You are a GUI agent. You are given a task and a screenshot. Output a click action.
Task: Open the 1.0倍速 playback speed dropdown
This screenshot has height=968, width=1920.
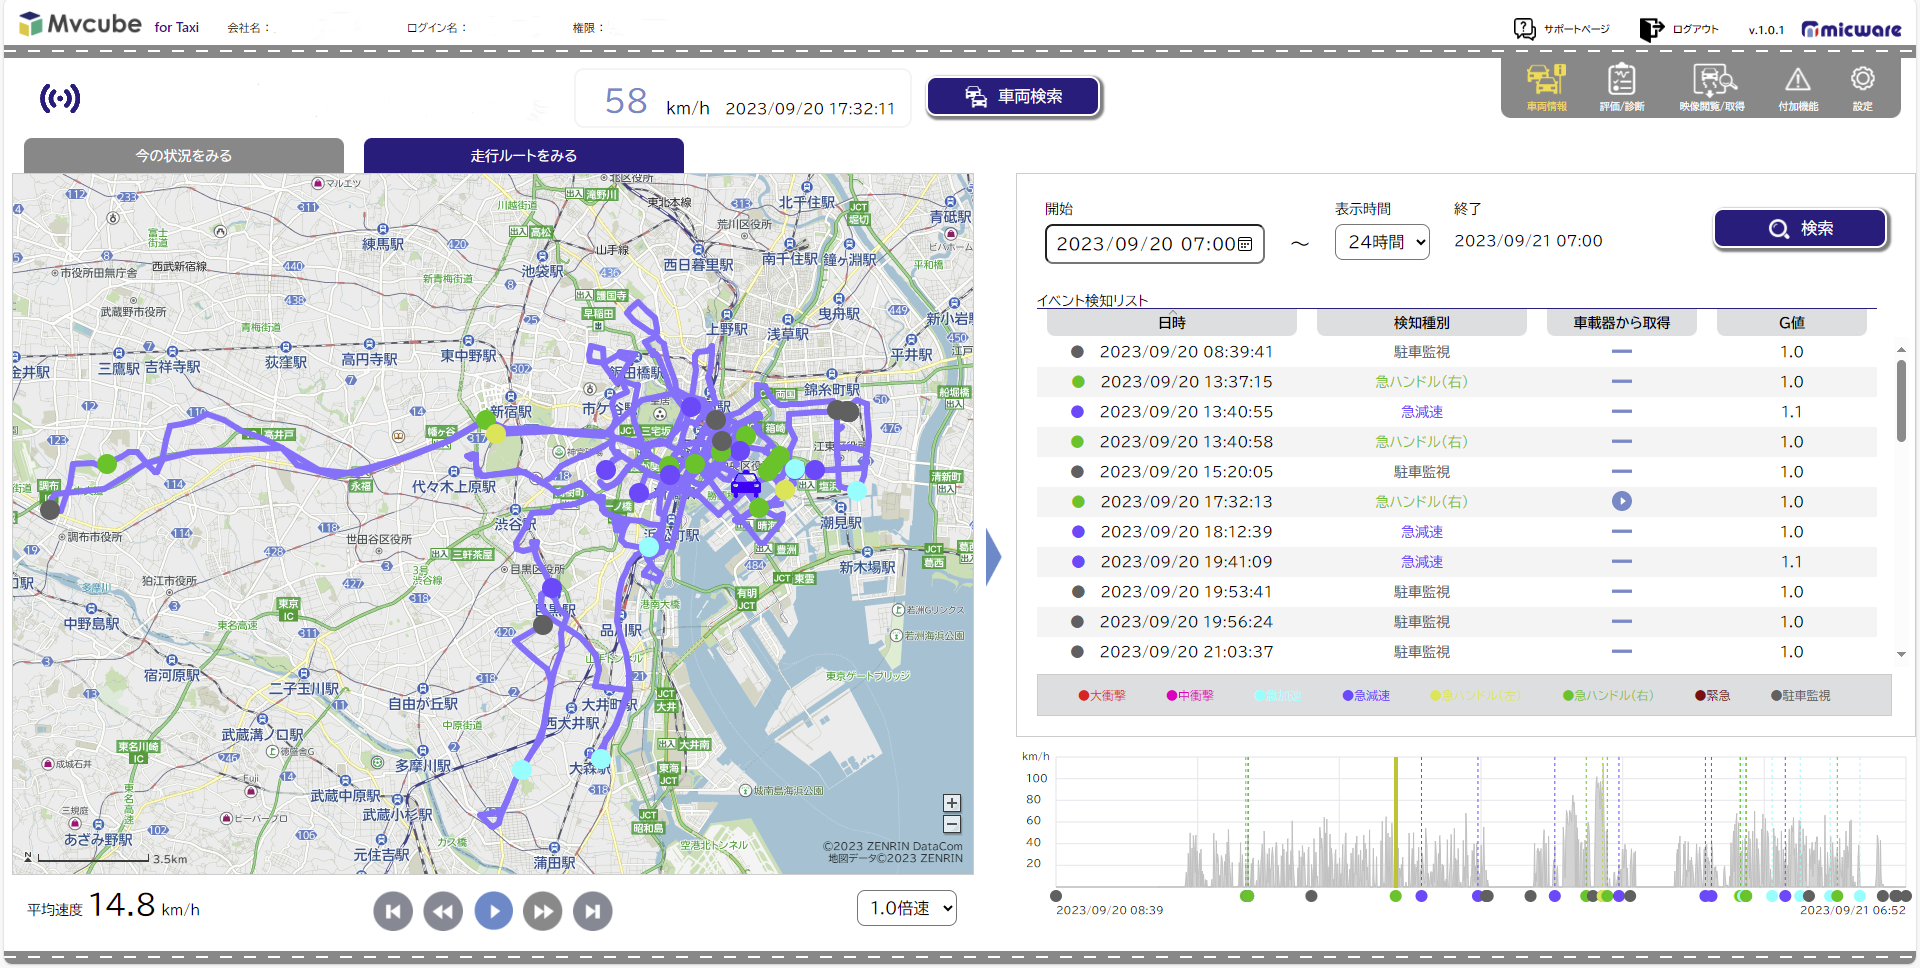tap(907, 908)
